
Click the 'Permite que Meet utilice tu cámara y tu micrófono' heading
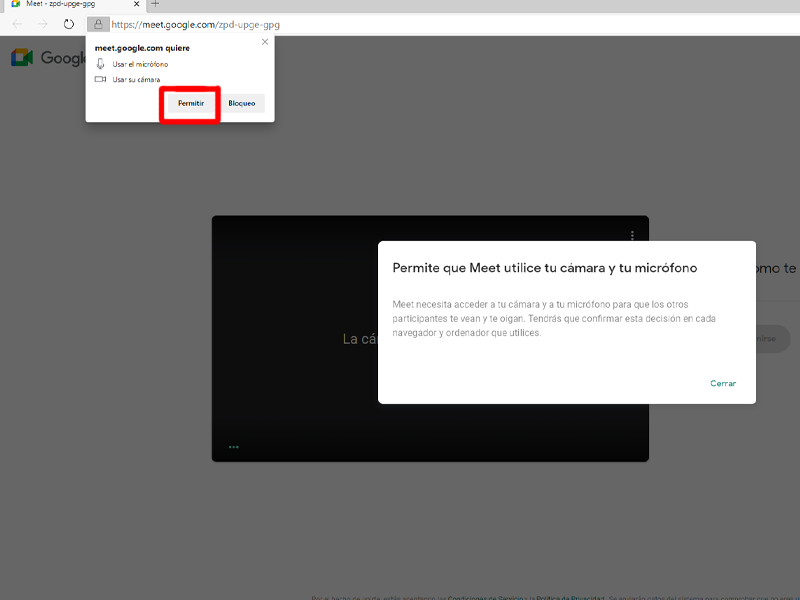(544, 268)
